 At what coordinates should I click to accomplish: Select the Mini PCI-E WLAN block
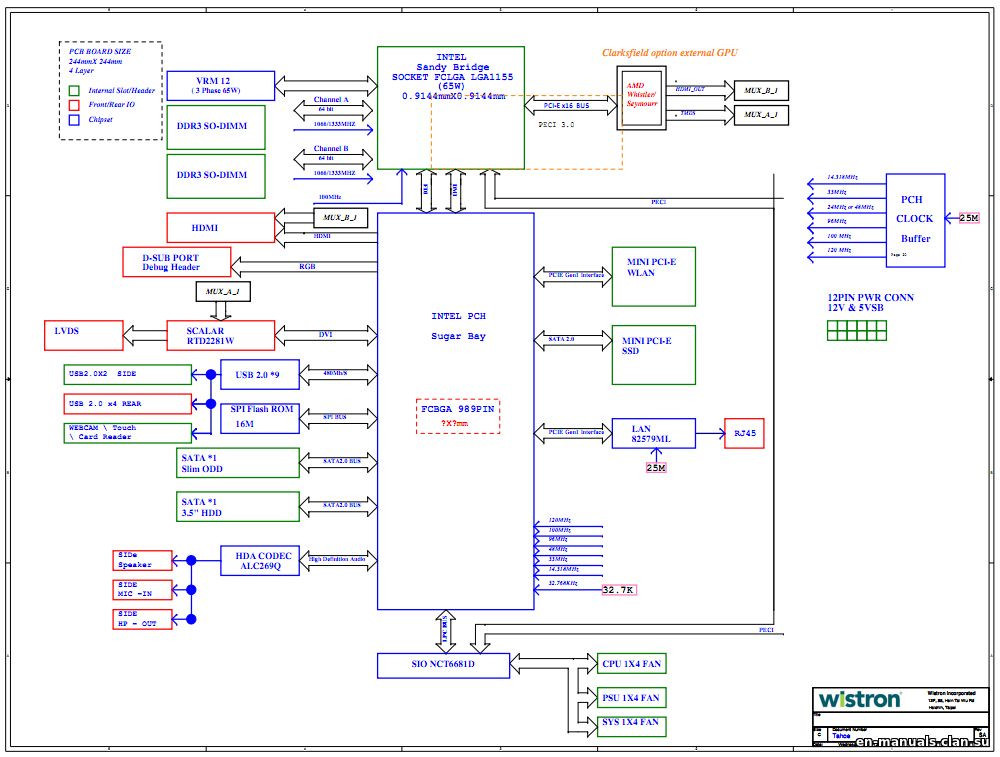click(x=653, y=275)
